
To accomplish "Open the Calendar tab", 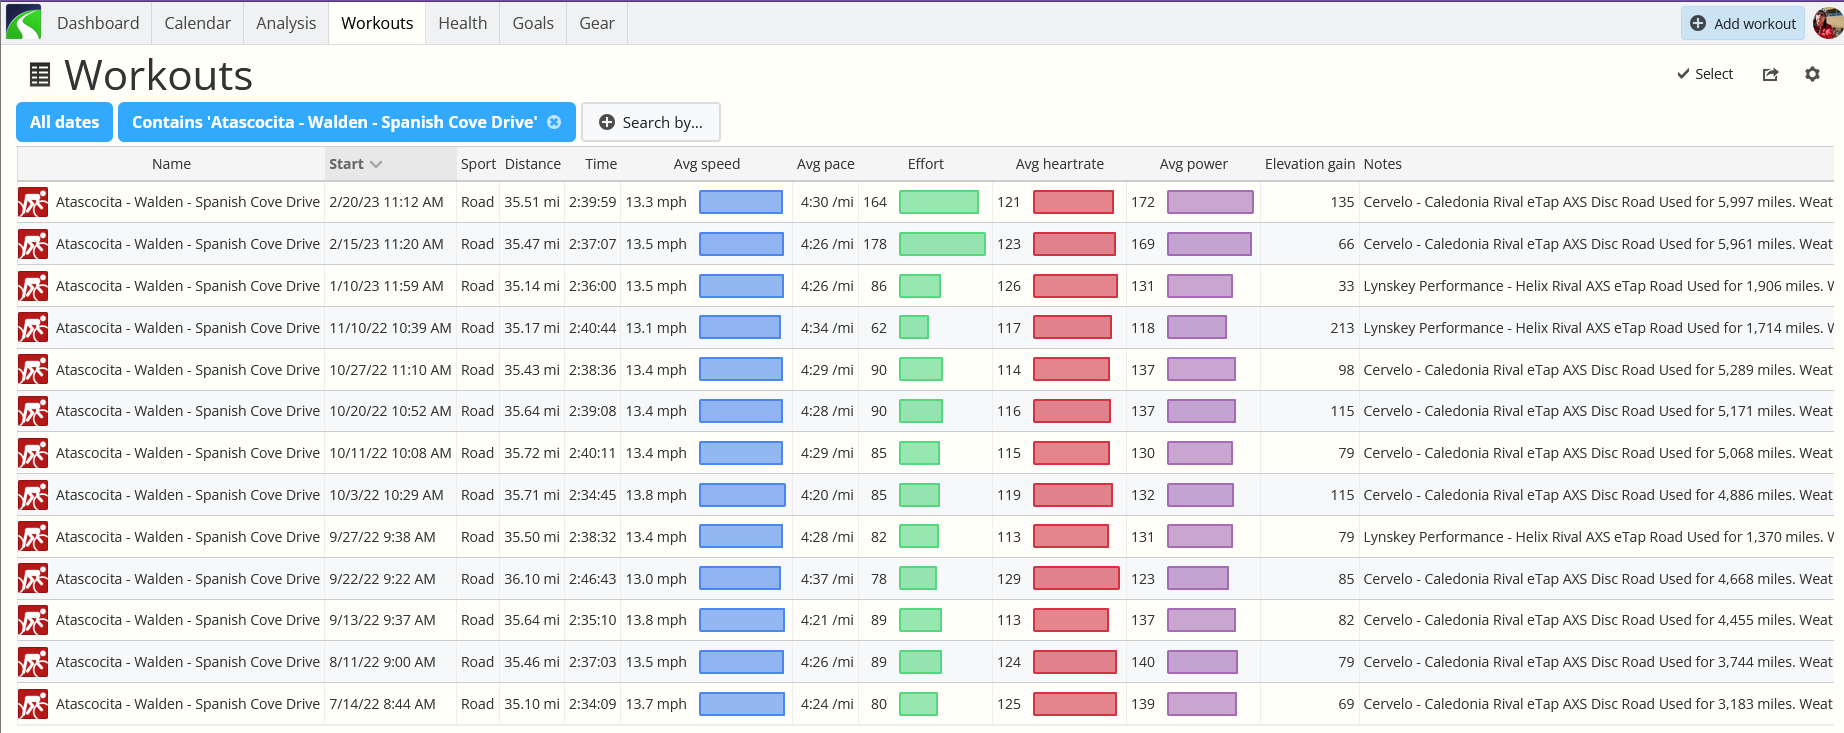I will coord(197,23).
